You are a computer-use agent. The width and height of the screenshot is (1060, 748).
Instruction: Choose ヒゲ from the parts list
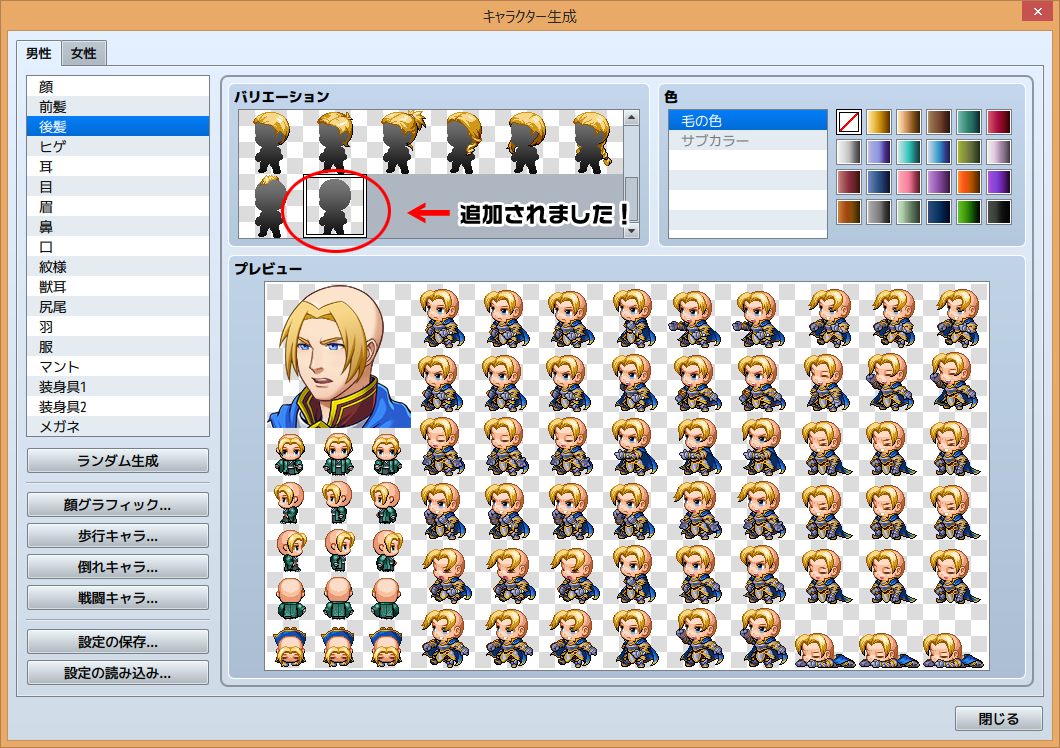(x=118, y=146)
